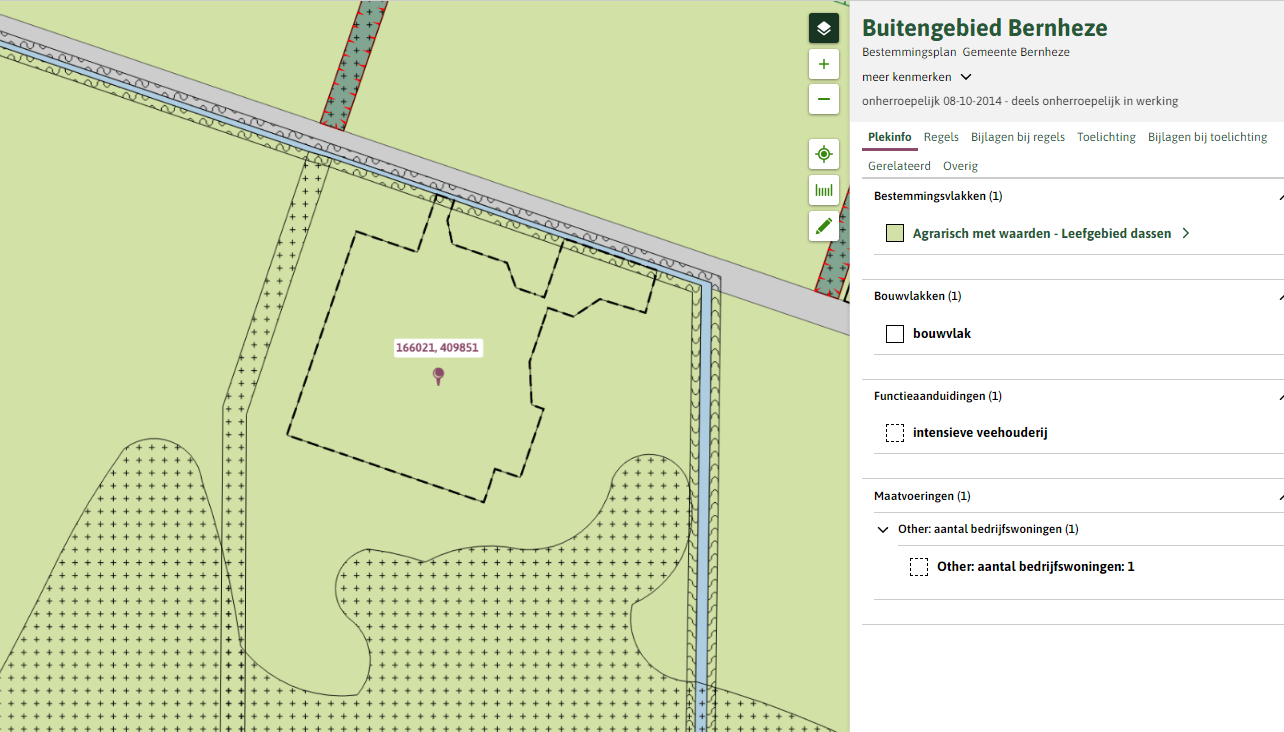Click the 'Bestemmingsplan' plan type label
Image resolution: width=1284 pixels, height=732 pixels.
909,52
